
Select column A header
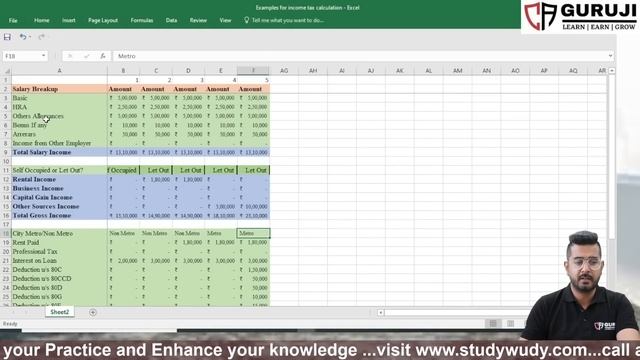click(59, 71)
